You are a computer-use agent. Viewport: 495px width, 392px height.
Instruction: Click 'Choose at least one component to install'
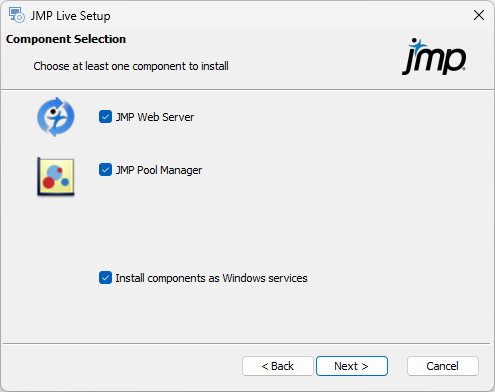pos(131,66)
